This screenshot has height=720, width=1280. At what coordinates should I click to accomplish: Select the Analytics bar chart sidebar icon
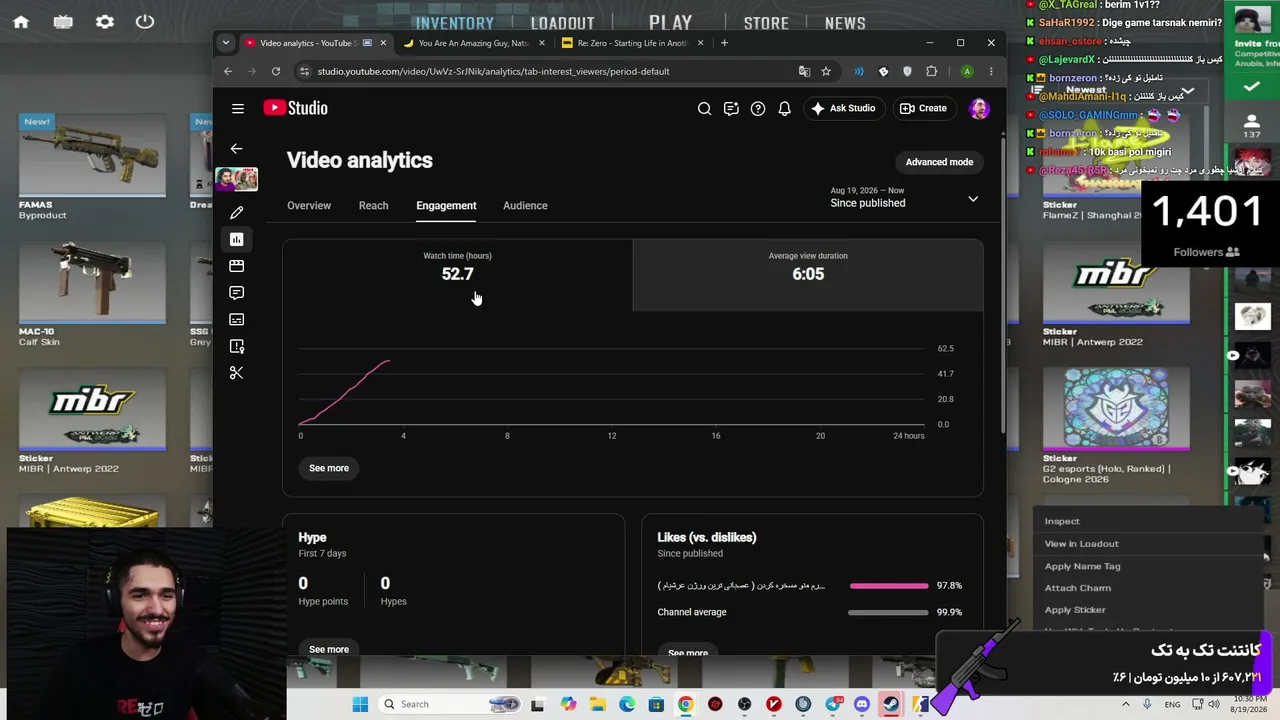[x=236, y=239]
